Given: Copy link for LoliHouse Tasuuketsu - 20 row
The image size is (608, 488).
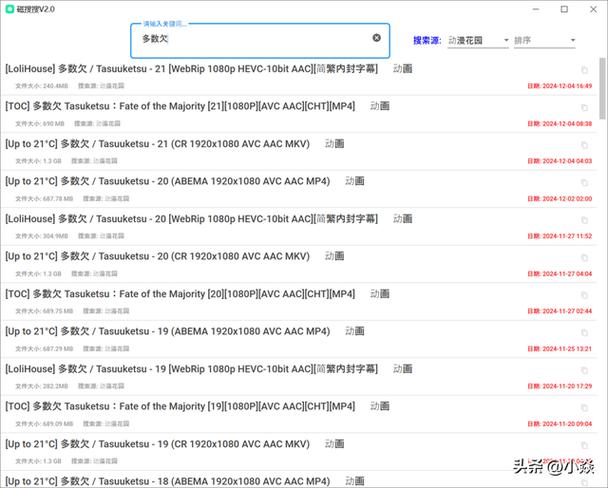Looking at the screenshot, I should click(x=584, y=220).
